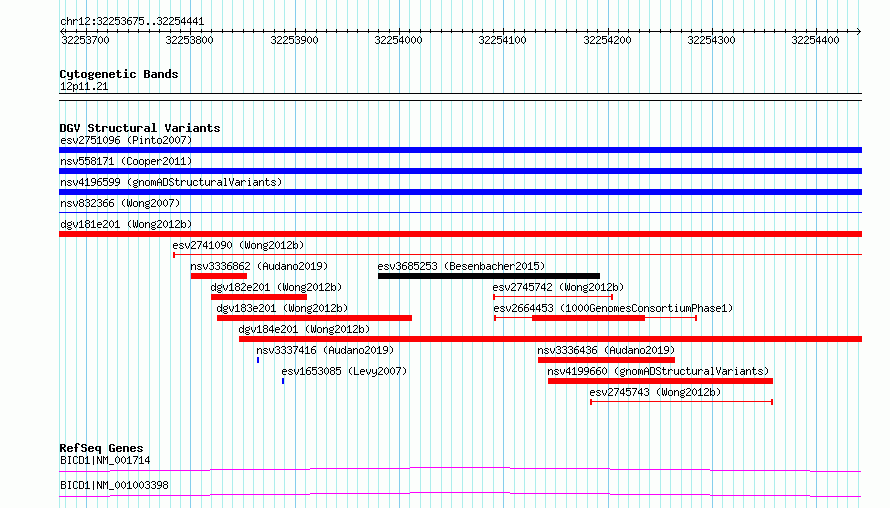Click the chr12:32253675..32254441 region text

(x=132, y=22)
